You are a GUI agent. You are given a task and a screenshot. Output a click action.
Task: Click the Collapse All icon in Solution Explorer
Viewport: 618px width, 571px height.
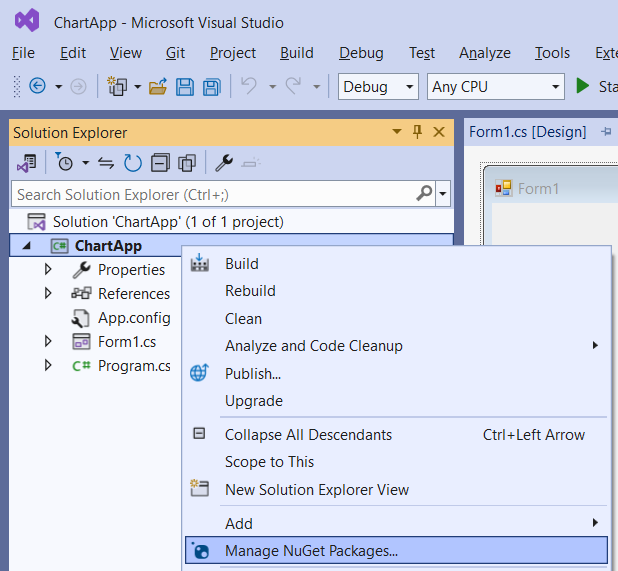pyautogui.click(x=160, y=163)
